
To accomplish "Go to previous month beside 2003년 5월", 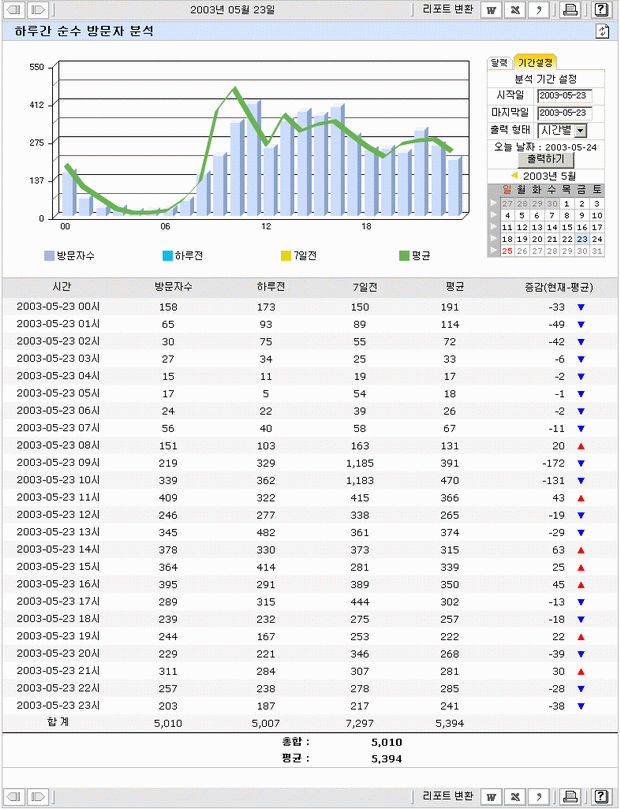I will pos(514,175).
